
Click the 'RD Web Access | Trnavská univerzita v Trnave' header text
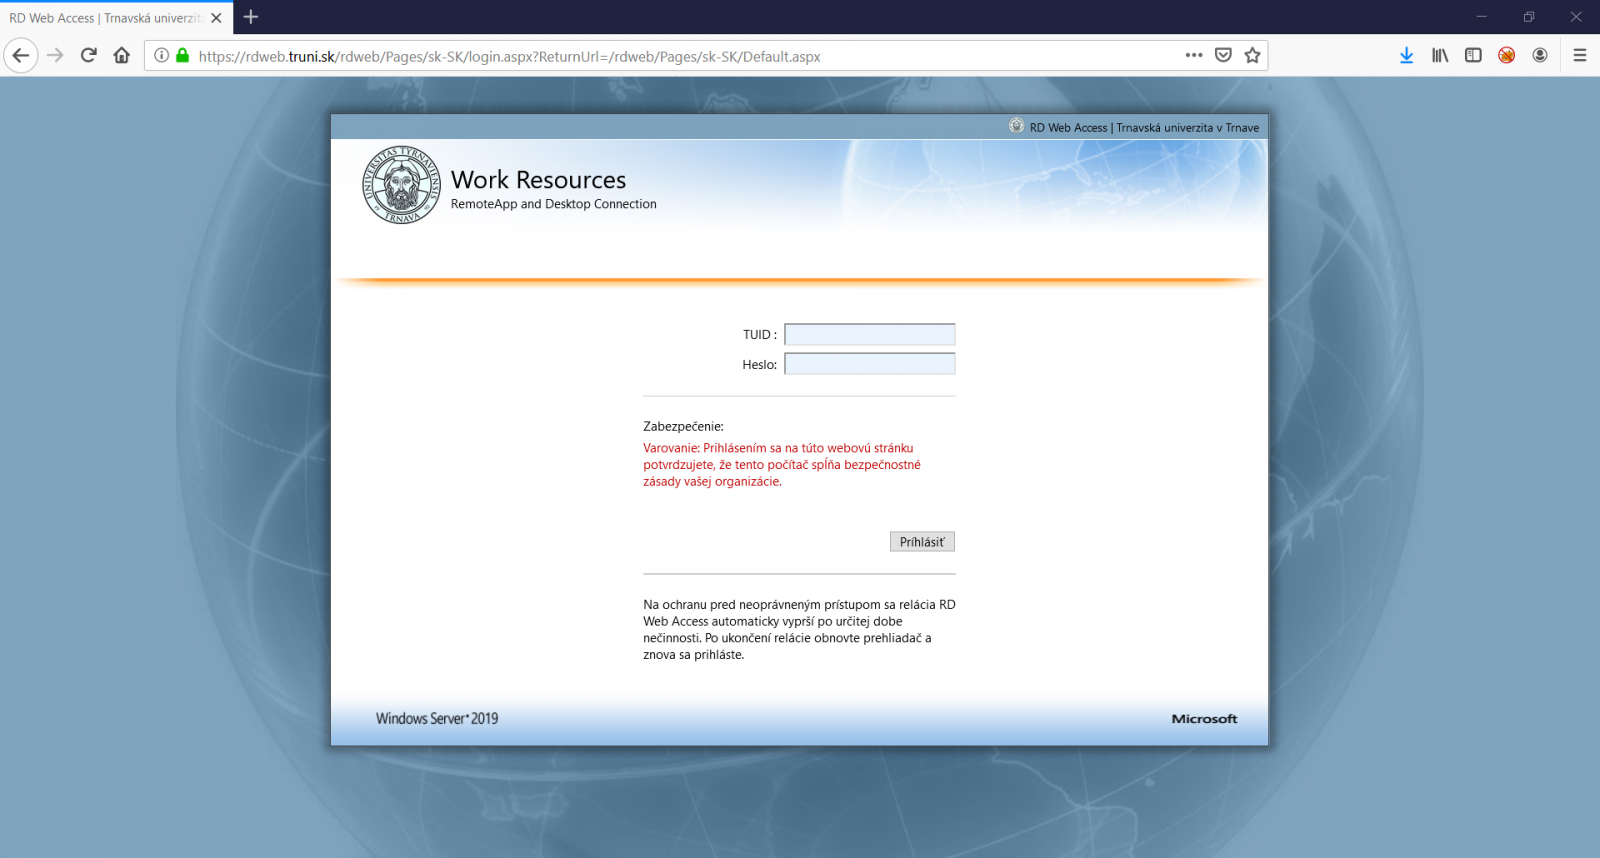click(x=1144, y=128)
